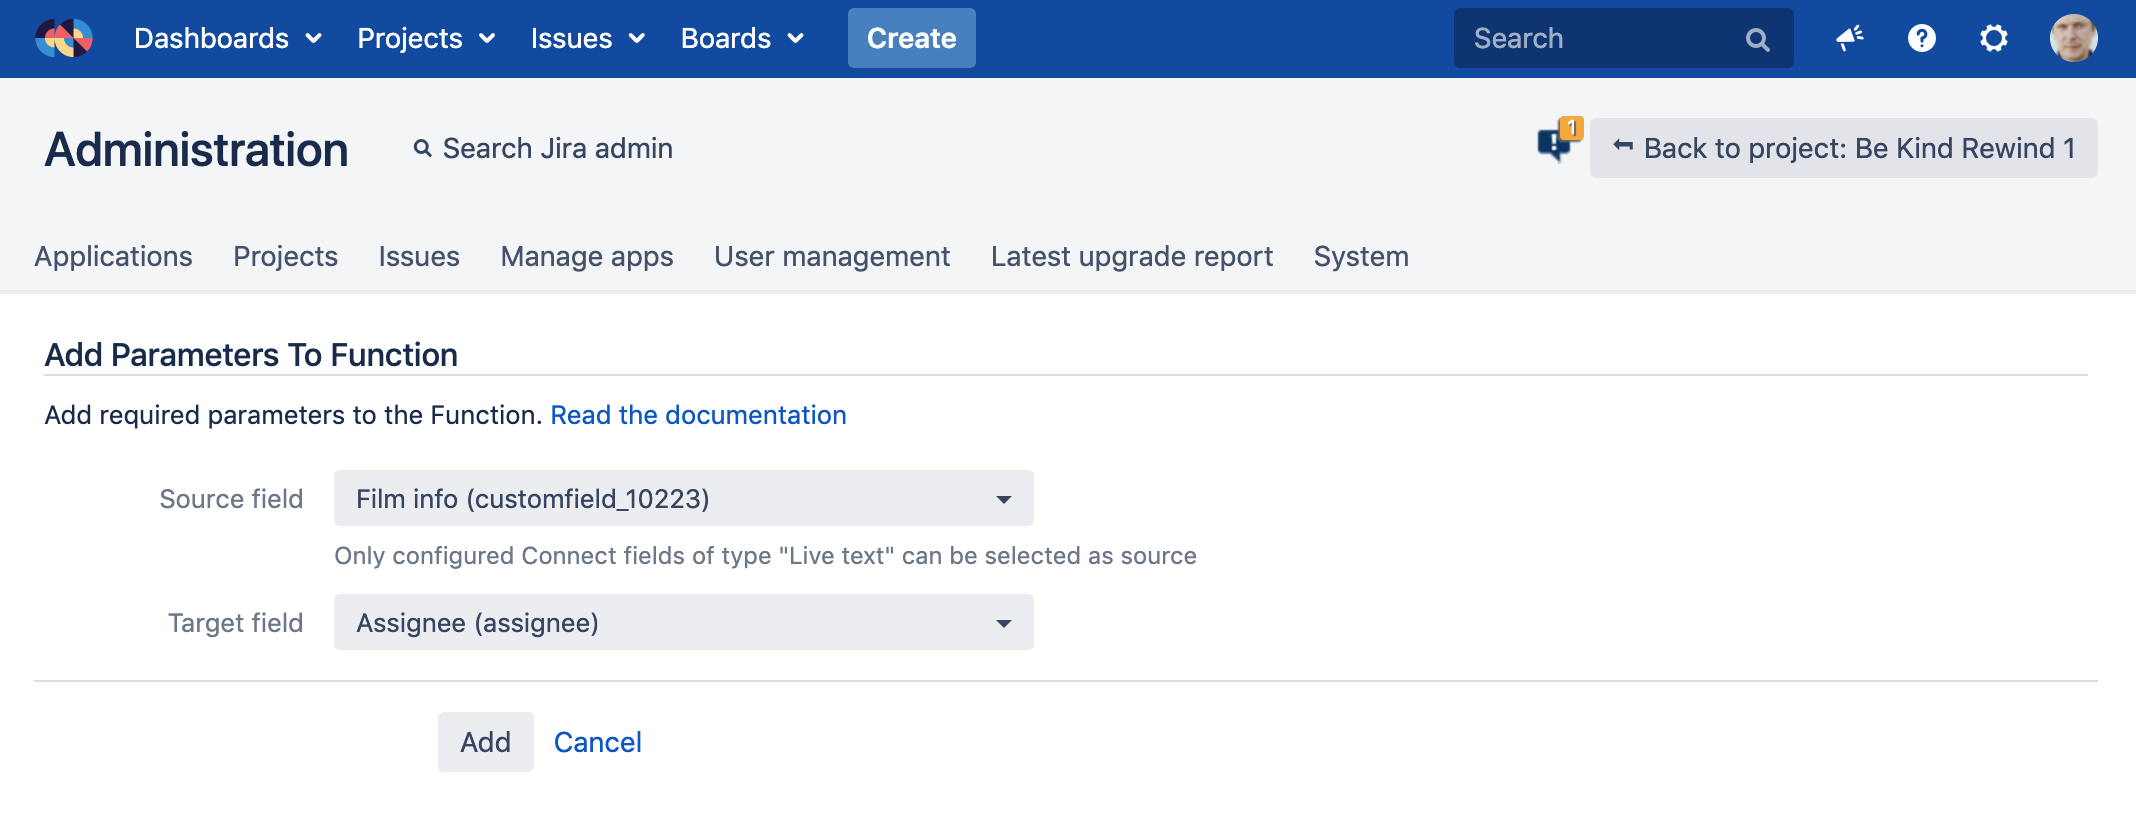Click the Add button
Screen dimensions: 2136x830
(485, 742)
